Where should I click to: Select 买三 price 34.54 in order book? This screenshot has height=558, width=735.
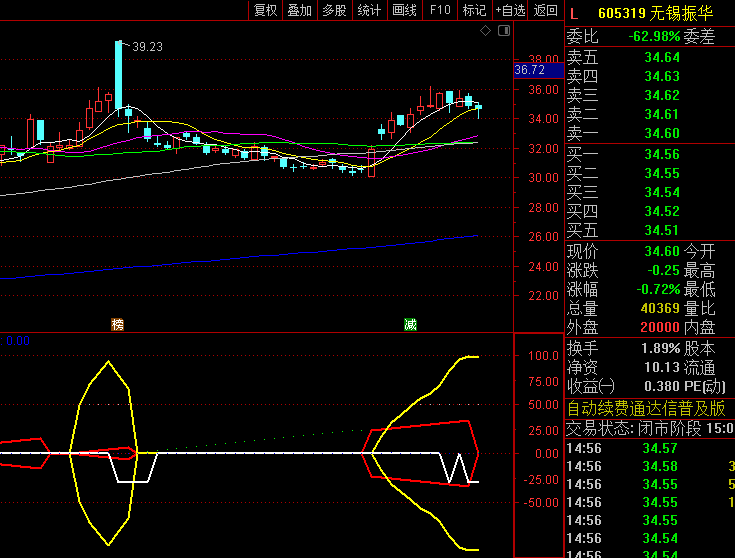(662, 192)
